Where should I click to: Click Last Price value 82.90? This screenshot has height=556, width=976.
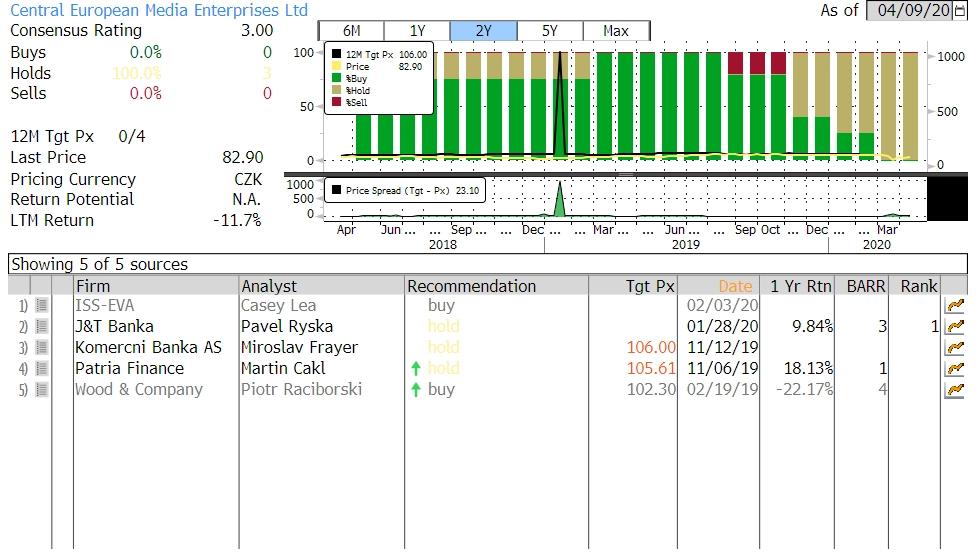coord(243,158)
